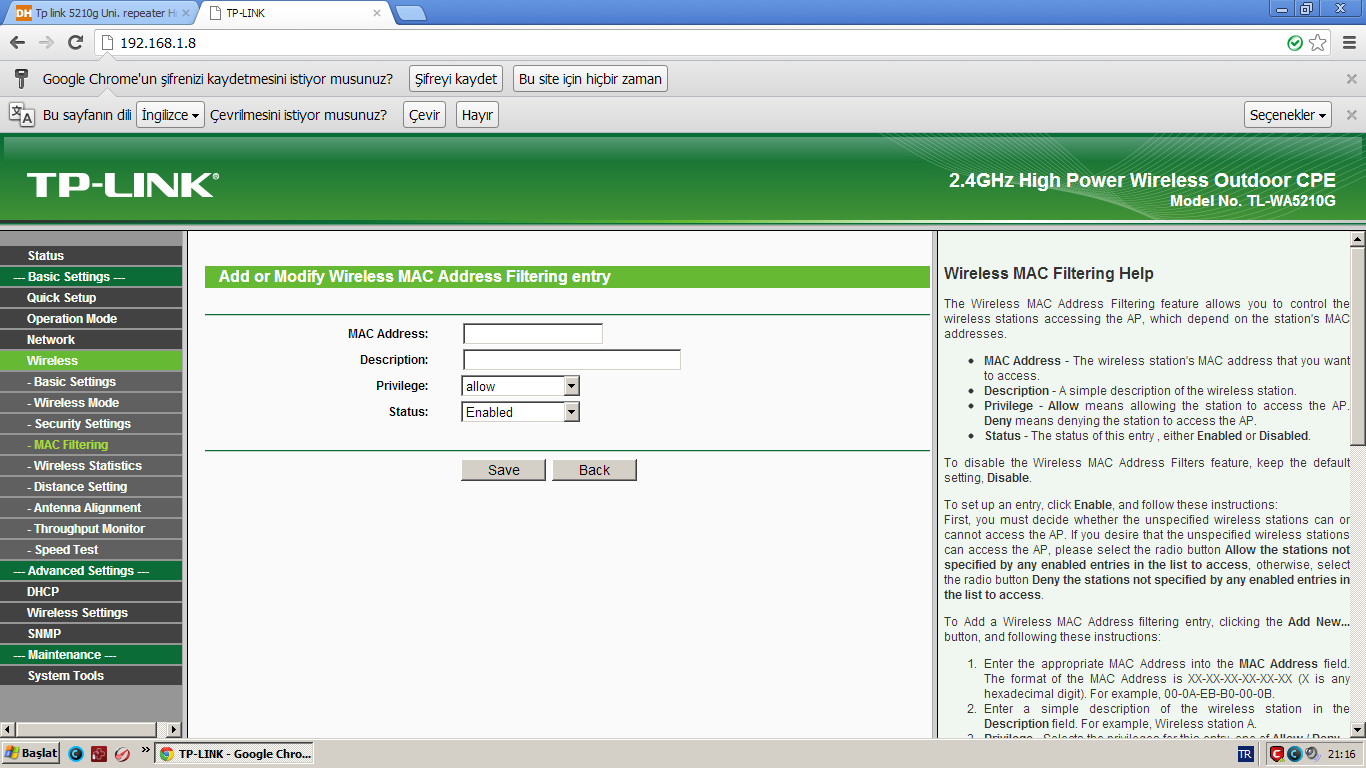
Task: Open SNMP in sidebar
Action: point(91,634)
